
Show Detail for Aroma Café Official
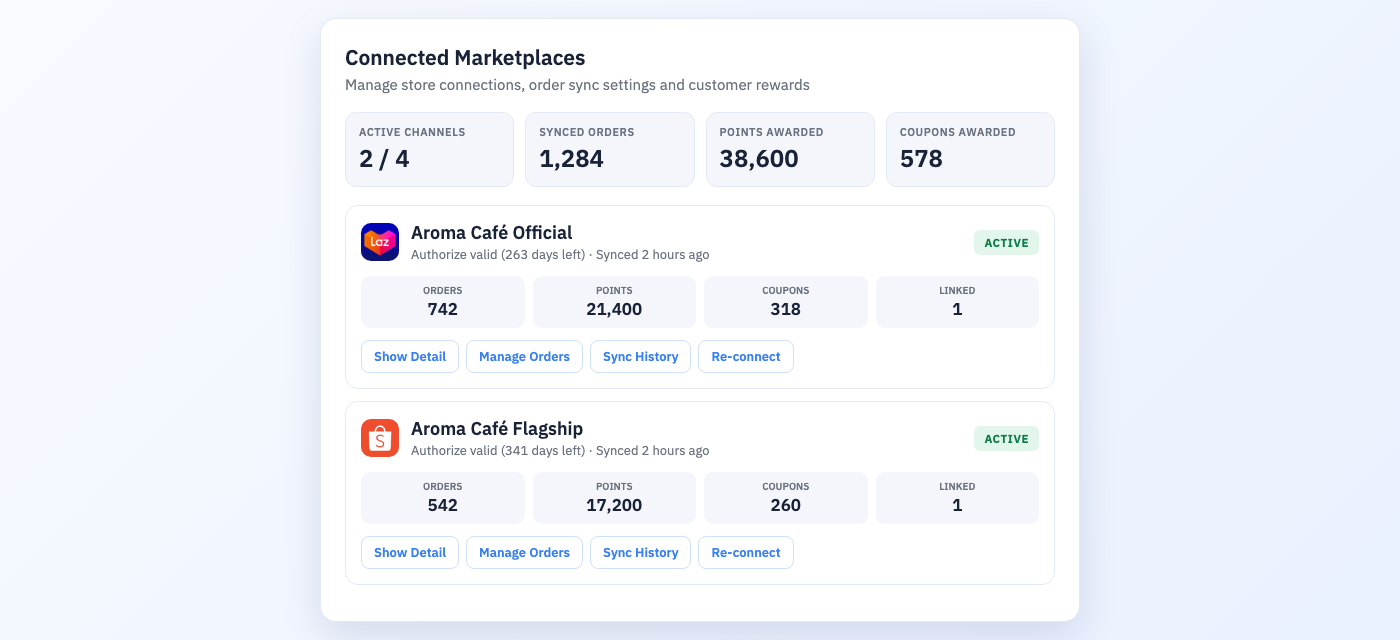410,357
